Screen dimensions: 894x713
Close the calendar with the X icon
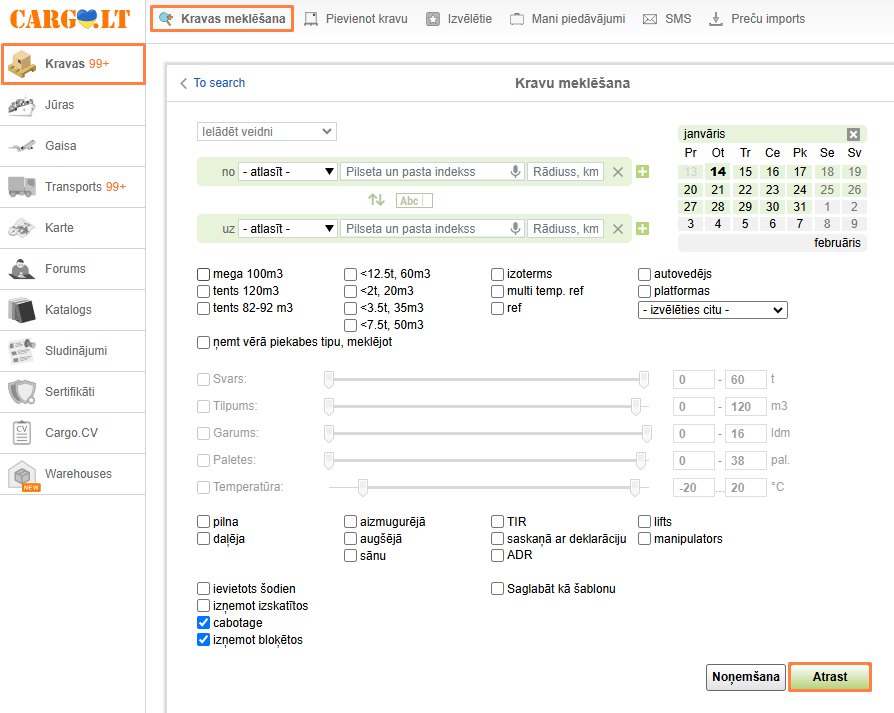(x=853, y=134)
